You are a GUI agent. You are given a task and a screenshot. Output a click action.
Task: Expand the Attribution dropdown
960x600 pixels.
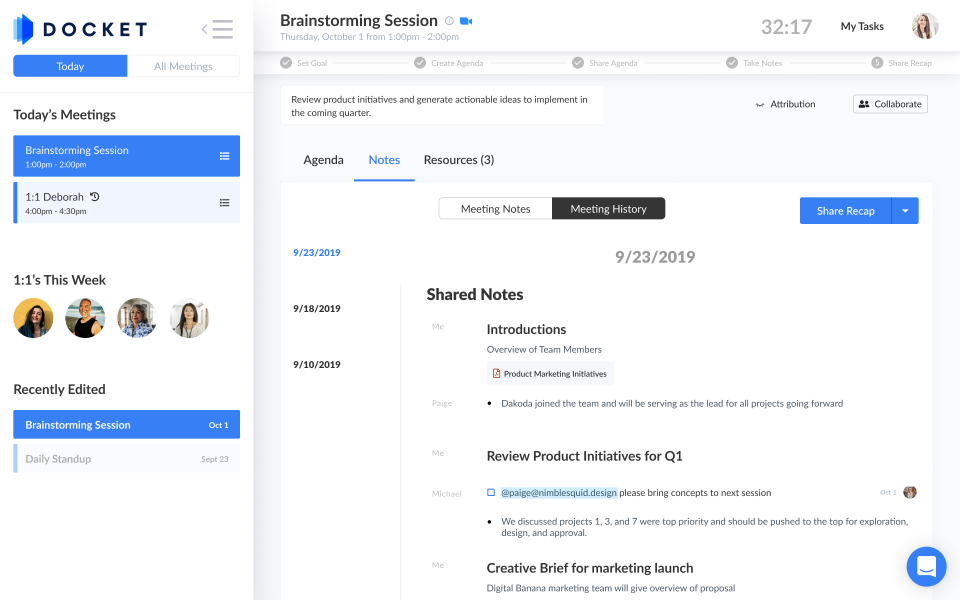coord(785,103)
